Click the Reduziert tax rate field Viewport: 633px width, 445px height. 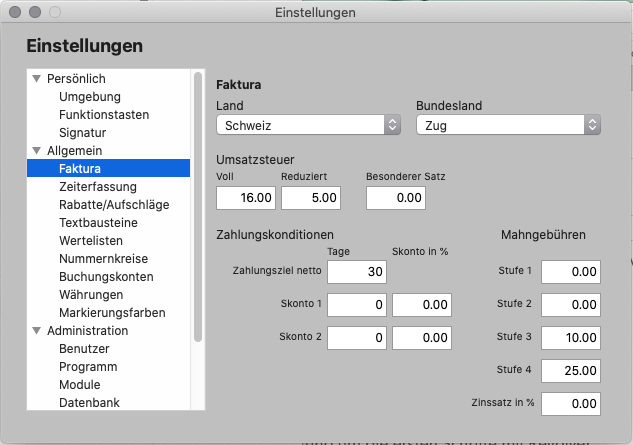click(x=312, y=198)
